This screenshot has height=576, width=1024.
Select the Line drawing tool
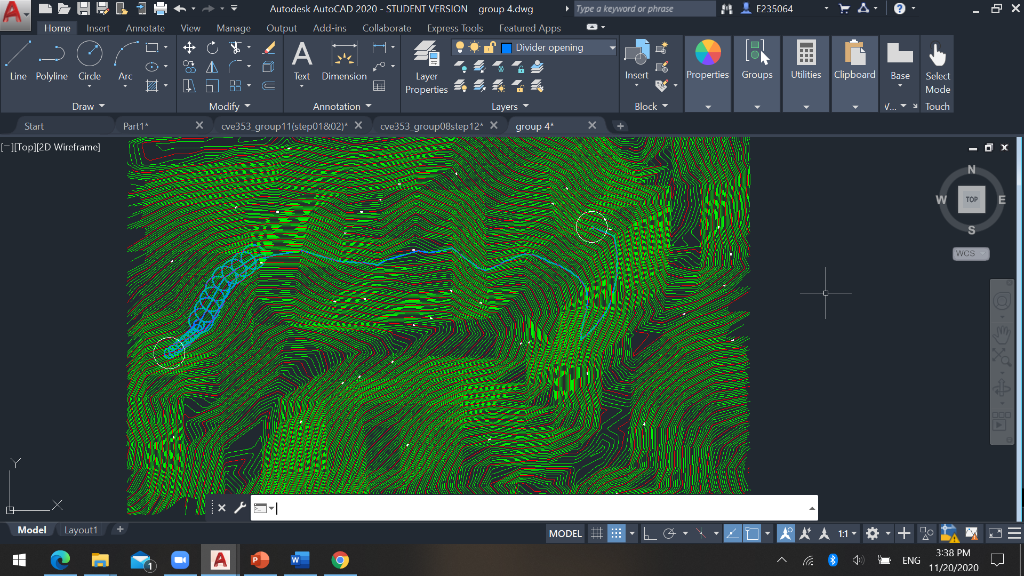coord(18,61)
